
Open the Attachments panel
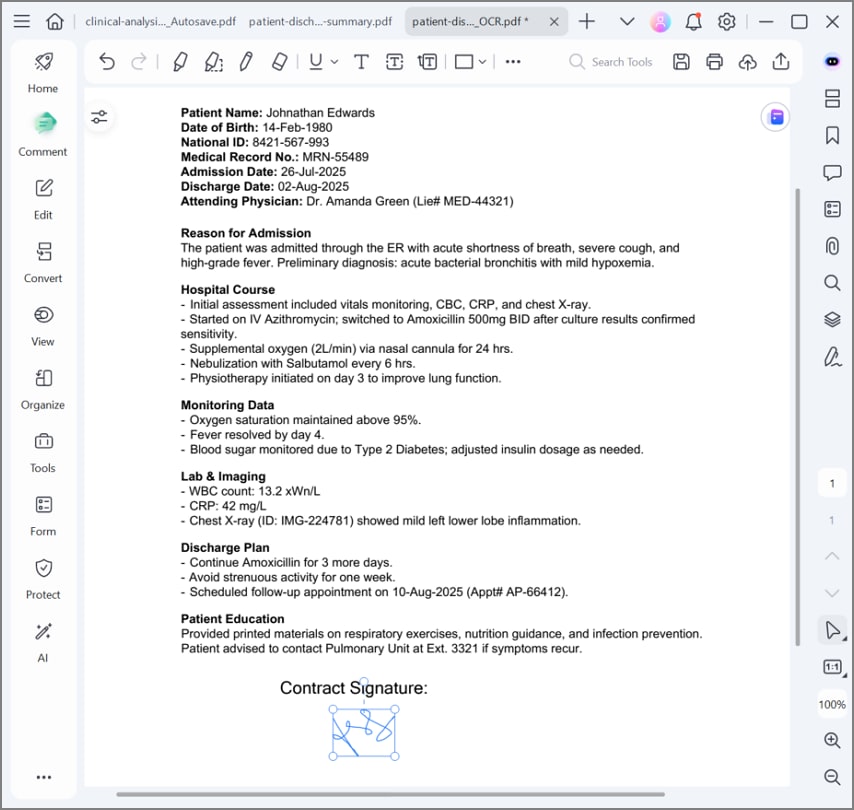pos(832,246)
